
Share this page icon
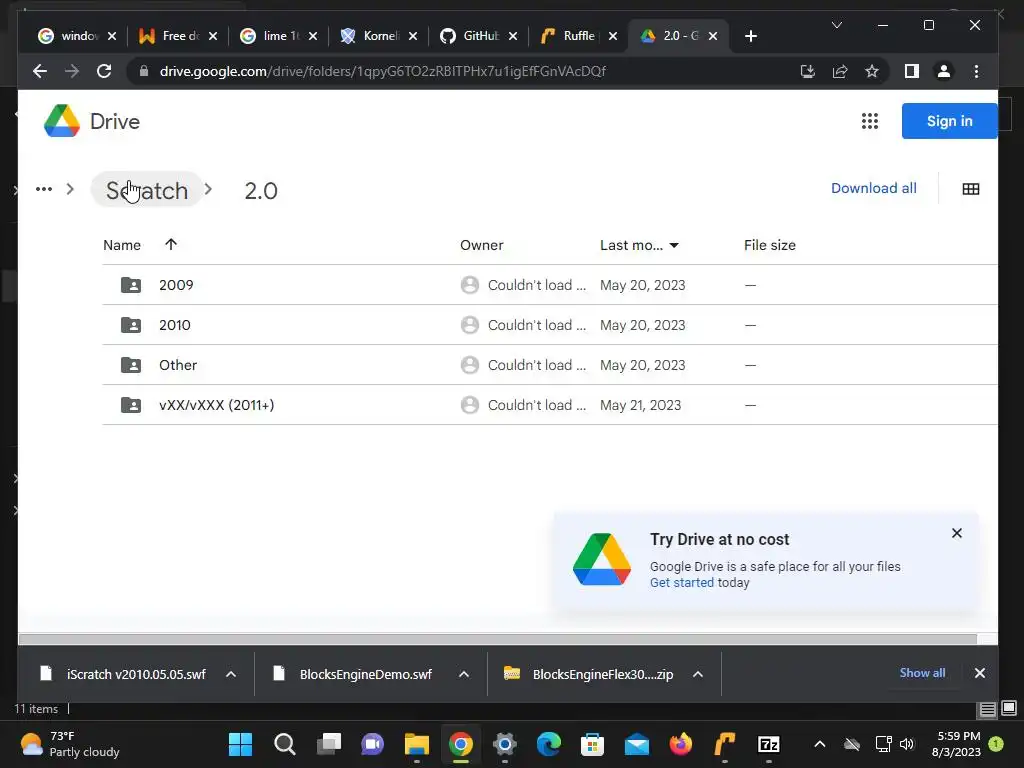840,71
